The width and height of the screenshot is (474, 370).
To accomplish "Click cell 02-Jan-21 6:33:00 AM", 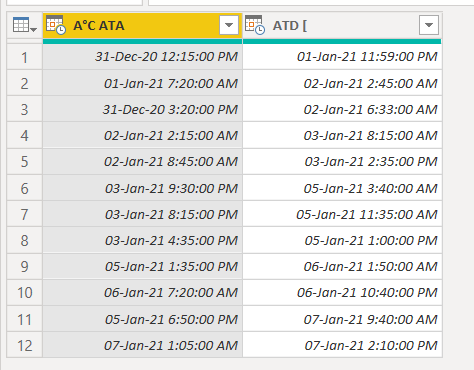I will point(342,109).
